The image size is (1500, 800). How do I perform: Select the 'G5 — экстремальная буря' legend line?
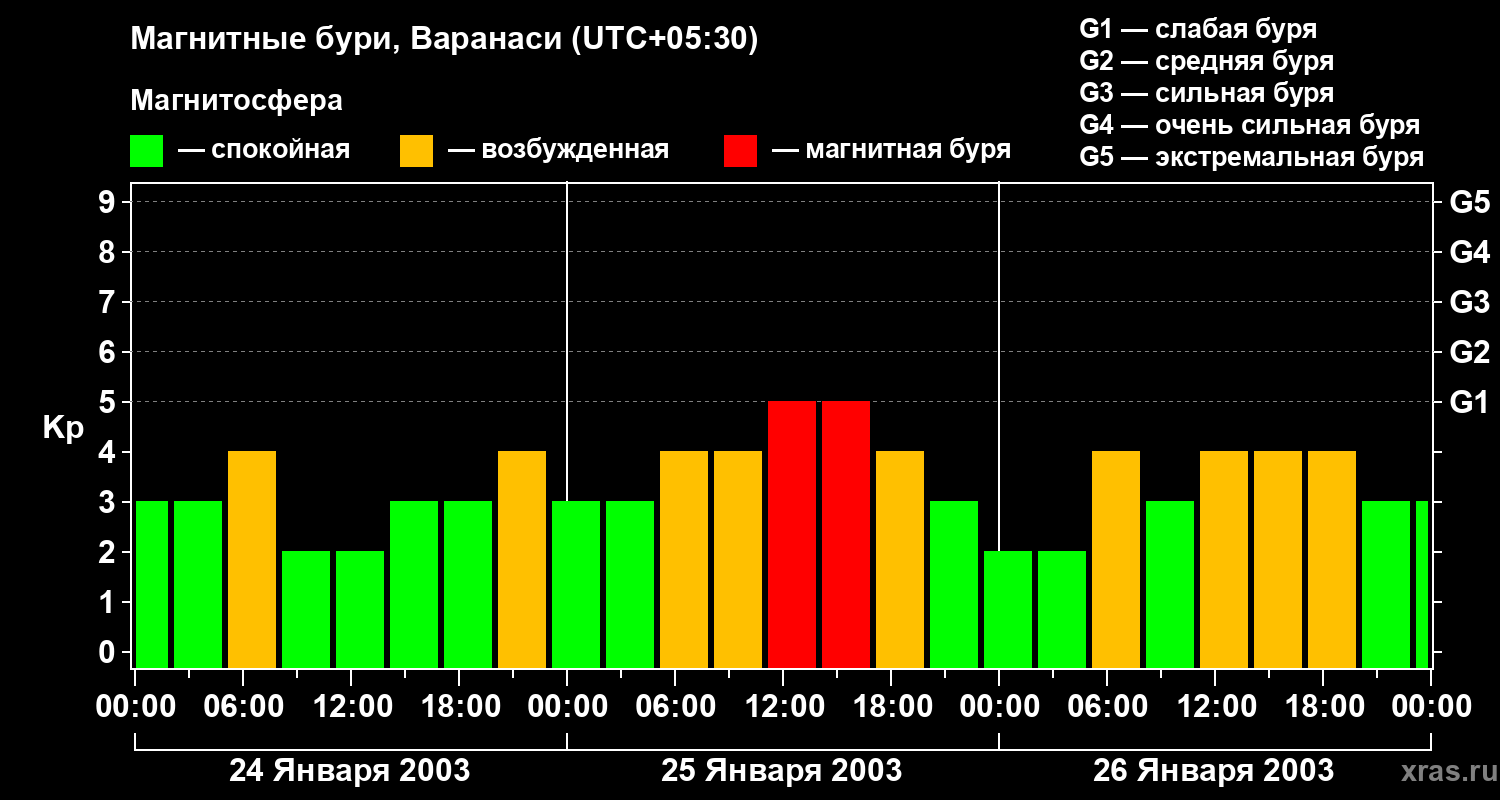pos(1252,157)
